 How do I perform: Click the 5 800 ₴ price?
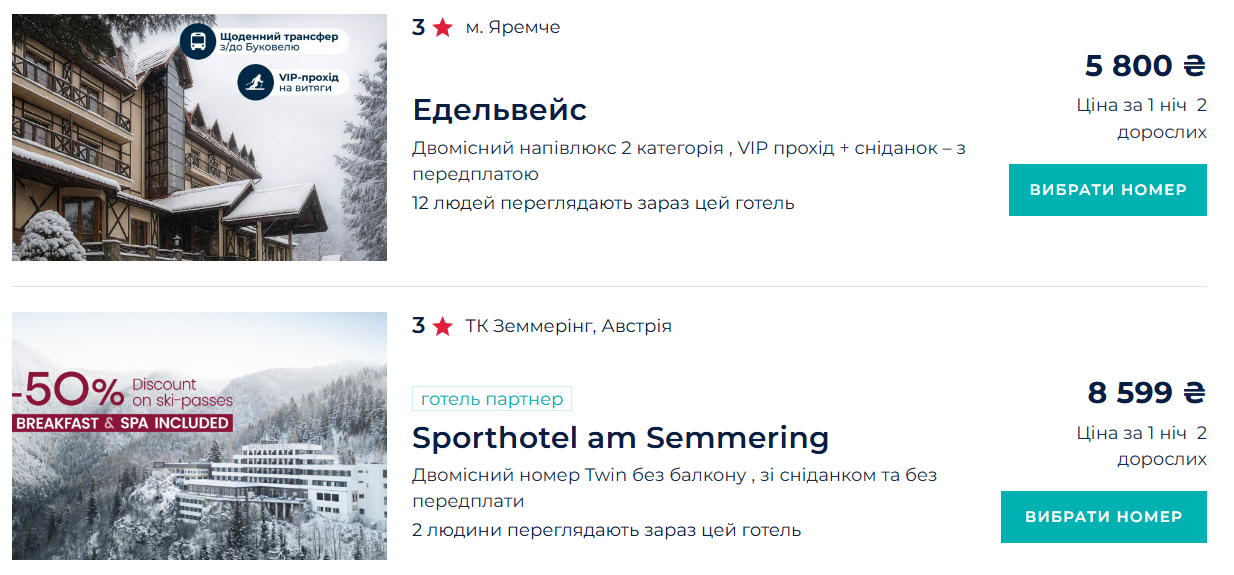click(x=1145, y=66)
